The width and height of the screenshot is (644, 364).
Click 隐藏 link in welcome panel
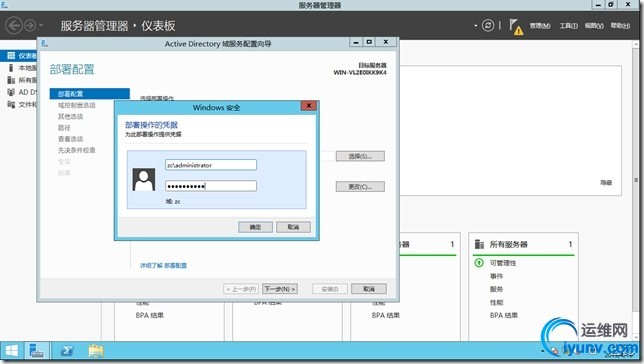(606, 182)
